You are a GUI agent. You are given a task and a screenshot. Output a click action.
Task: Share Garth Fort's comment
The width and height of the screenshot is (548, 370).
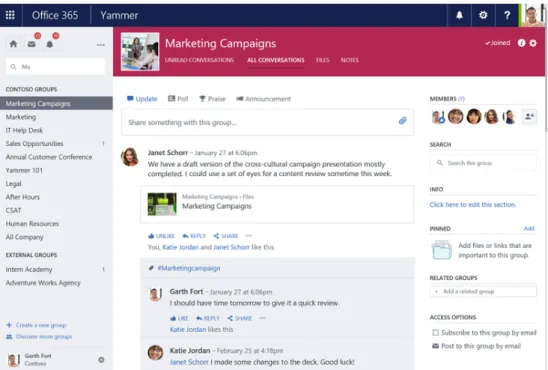[x=240, y=318]
